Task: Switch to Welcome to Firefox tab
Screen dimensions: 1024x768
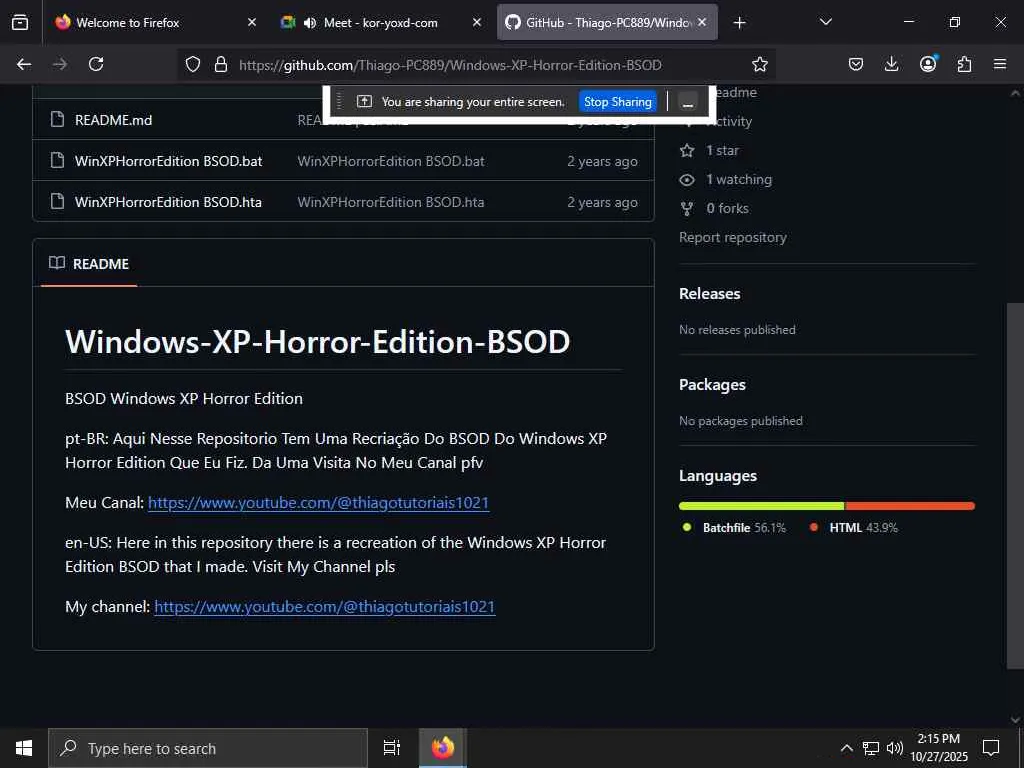Action: pos(155,22)
